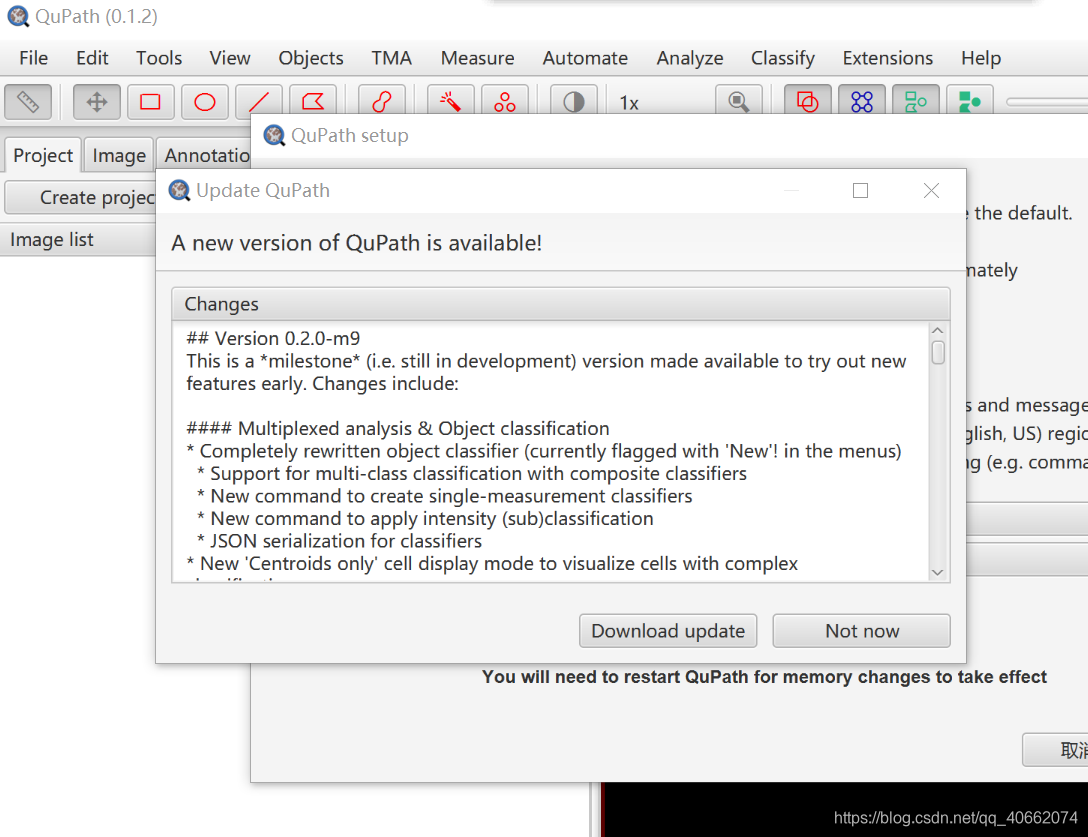Click scrollbar up arrow in Changes list

pyautogui.click(x=937, y=330)
